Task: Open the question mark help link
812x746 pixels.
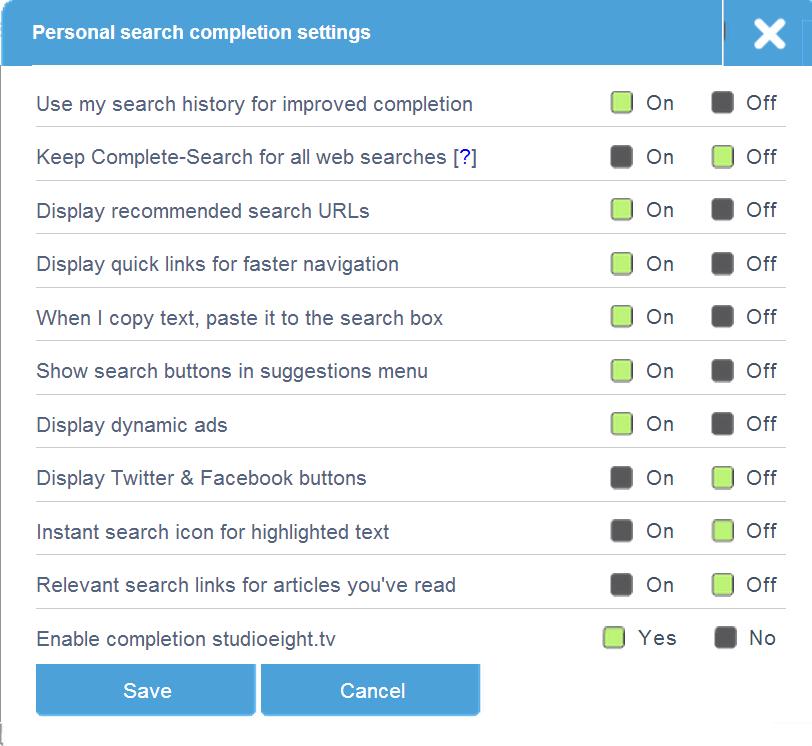Action: click(464, 157)
